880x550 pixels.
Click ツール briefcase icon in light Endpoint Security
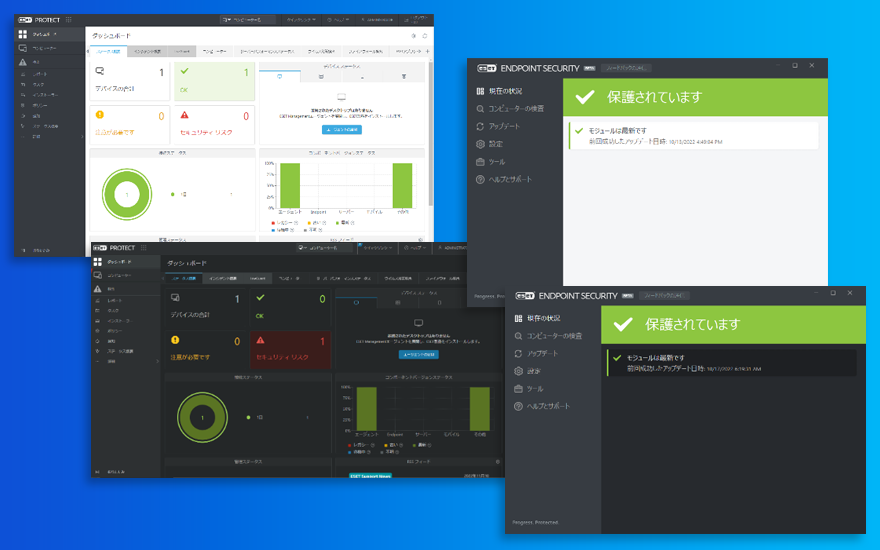point(481,161)
